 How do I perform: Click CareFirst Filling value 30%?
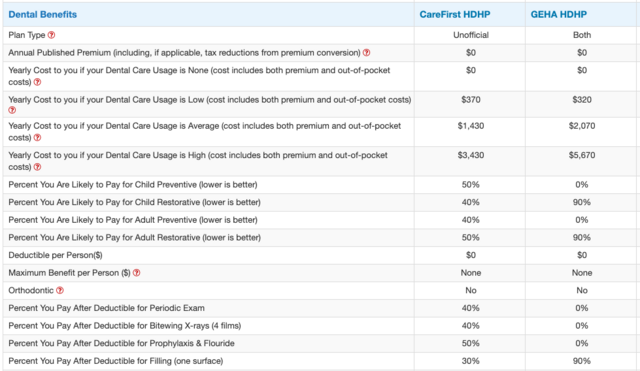pyautogui.click(x=471, y=361)
